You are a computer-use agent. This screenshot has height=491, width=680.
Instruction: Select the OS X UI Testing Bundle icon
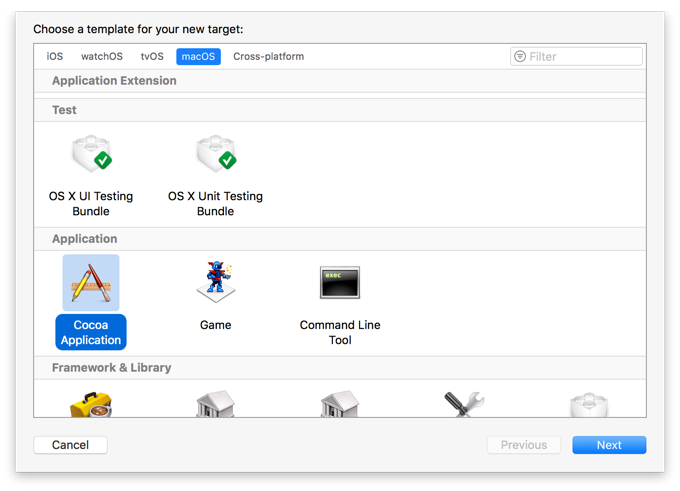[92, 154]
